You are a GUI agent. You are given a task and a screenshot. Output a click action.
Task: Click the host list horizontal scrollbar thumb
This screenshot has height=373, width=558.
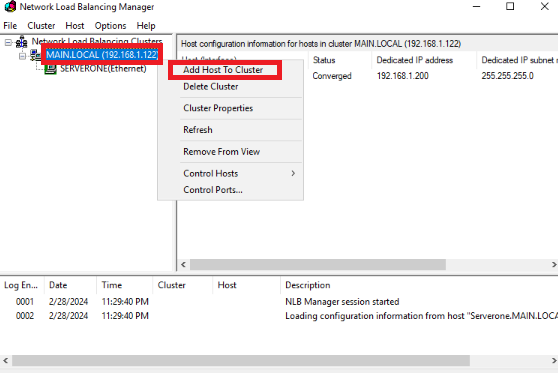click(x=318, y=264)
